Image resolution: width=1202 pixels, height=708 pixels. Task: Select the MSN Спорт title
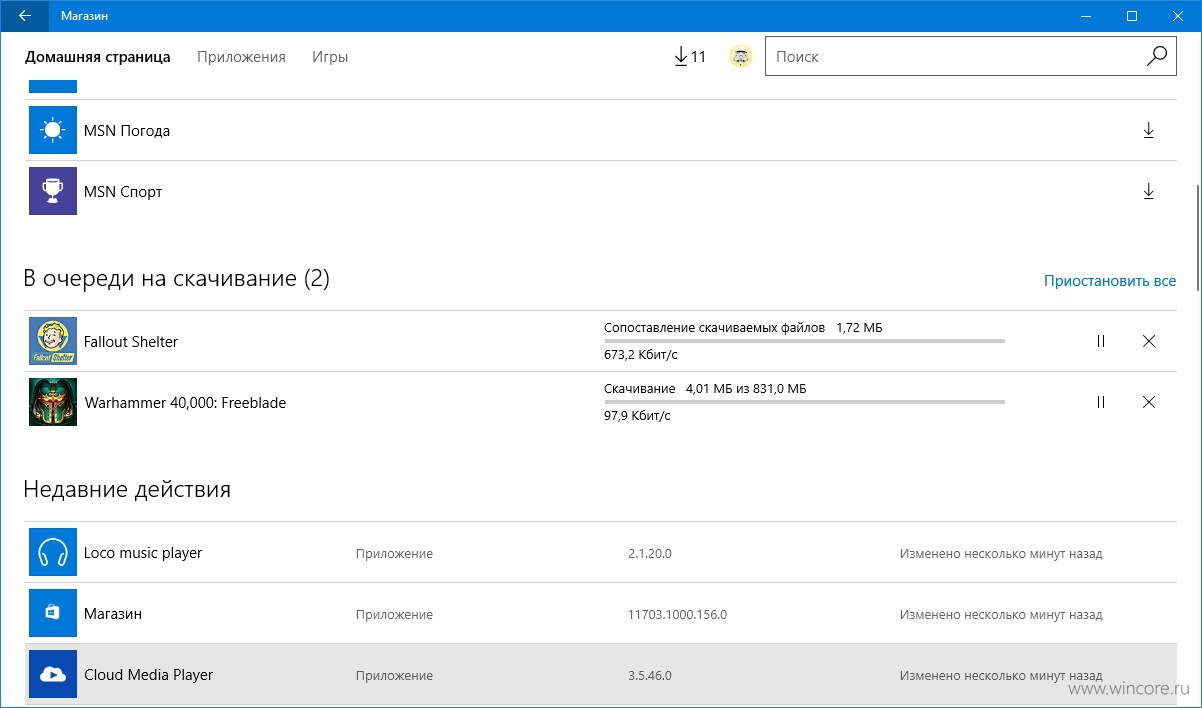123,192
